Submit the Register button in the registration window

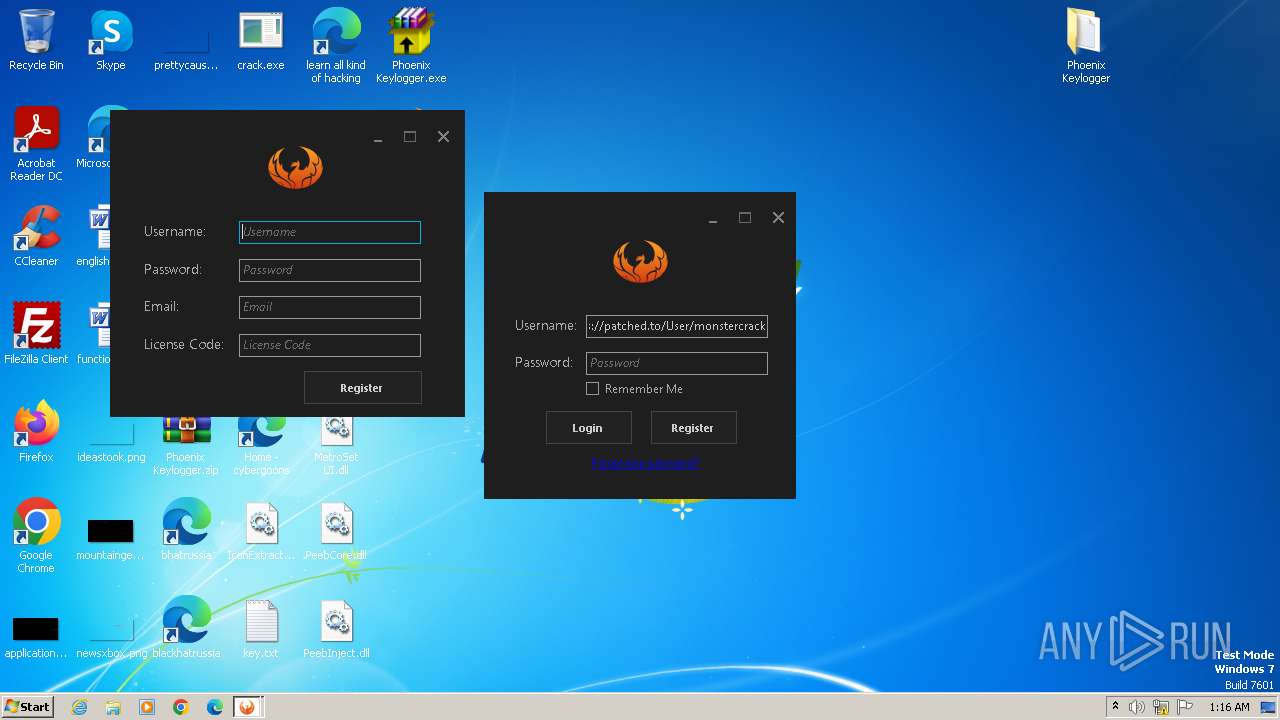point(362,388)
